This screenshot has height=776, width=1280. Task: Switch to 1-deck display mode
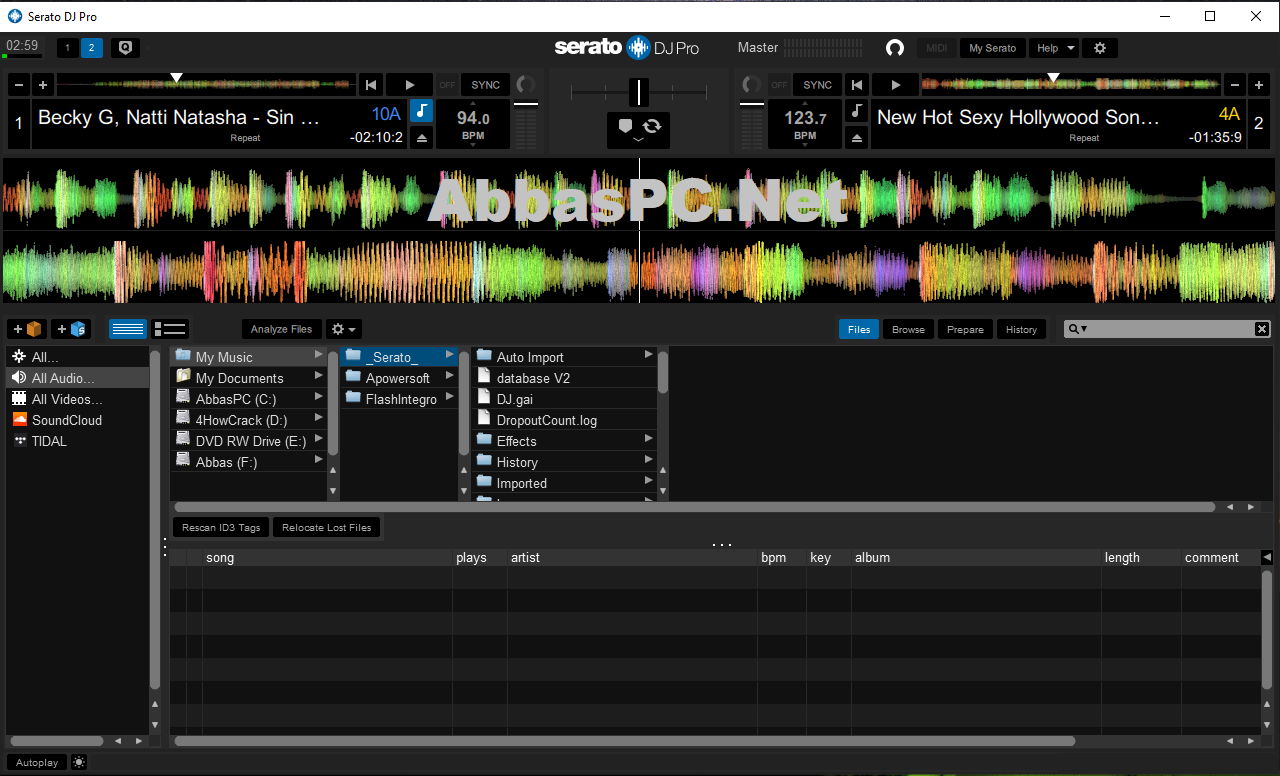(x=68, y=48)
